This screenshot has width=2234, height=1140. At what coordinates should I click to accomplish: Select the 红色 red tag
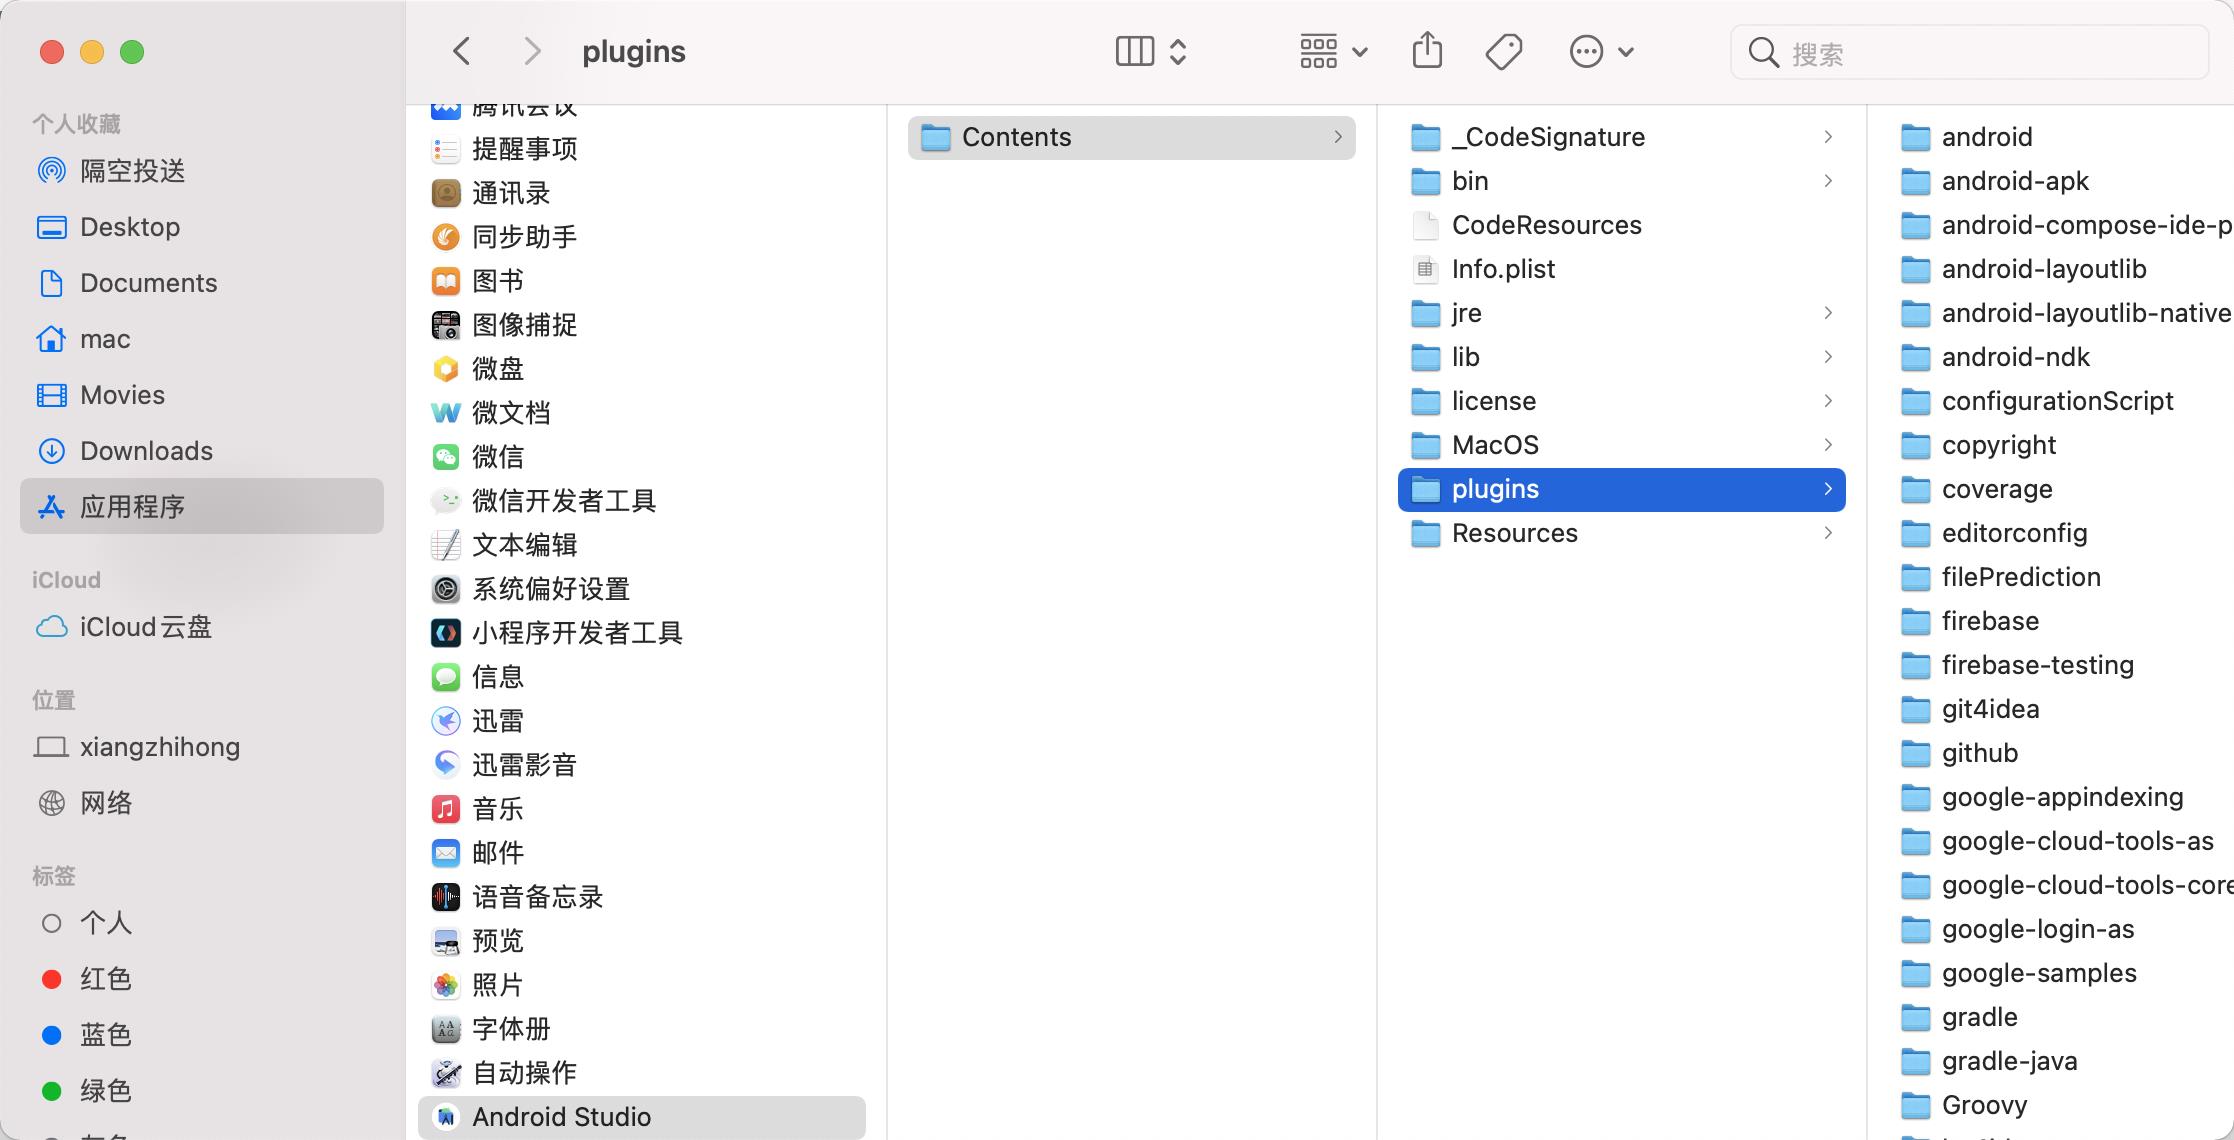(201, 979)
